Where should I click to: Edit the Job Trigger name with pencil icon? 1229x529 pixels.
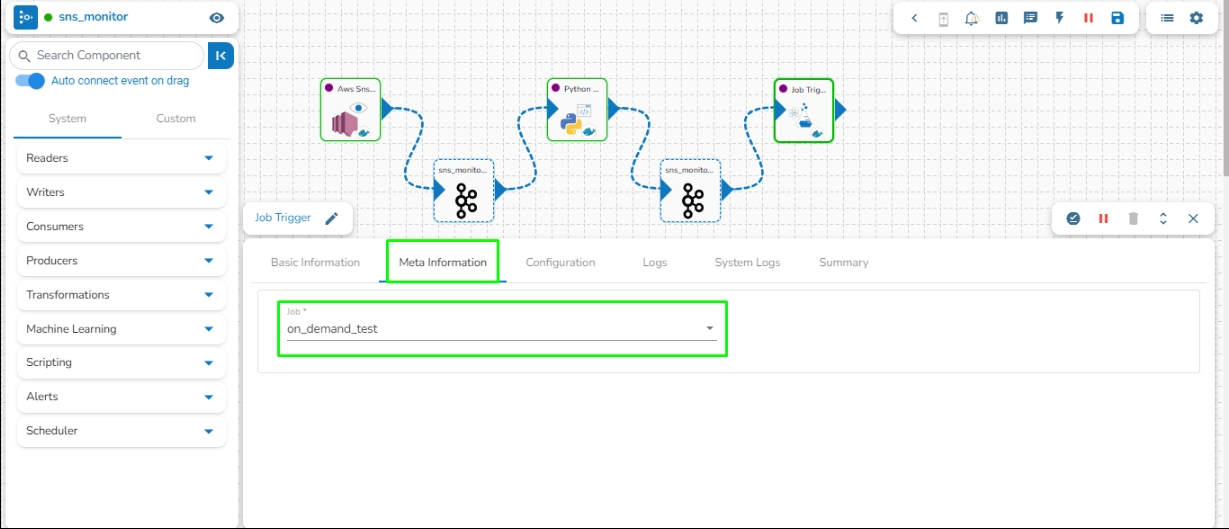332,218
